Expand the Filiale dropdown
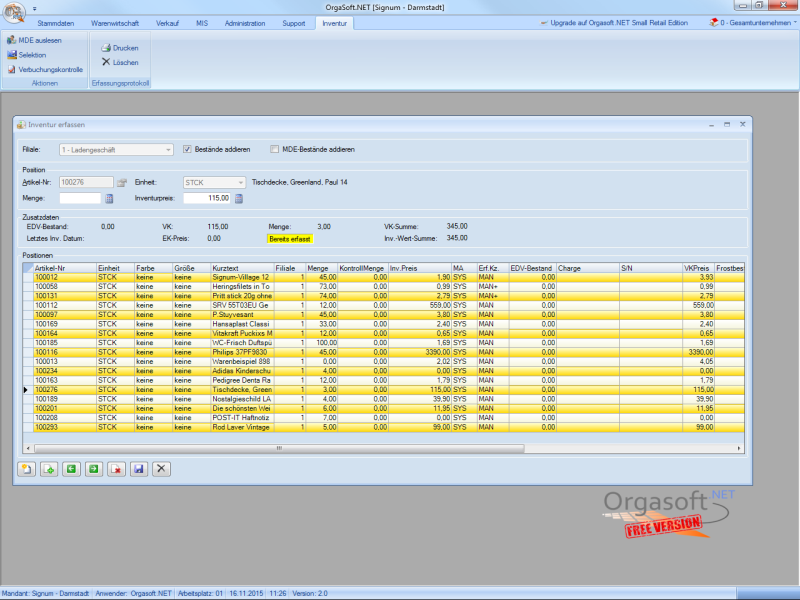 point(168,149)
